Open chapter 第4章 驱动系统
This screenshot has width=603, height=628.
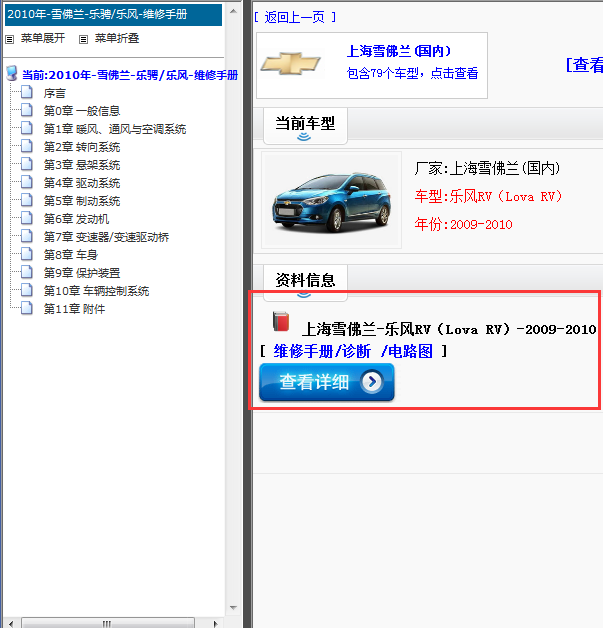82,183
